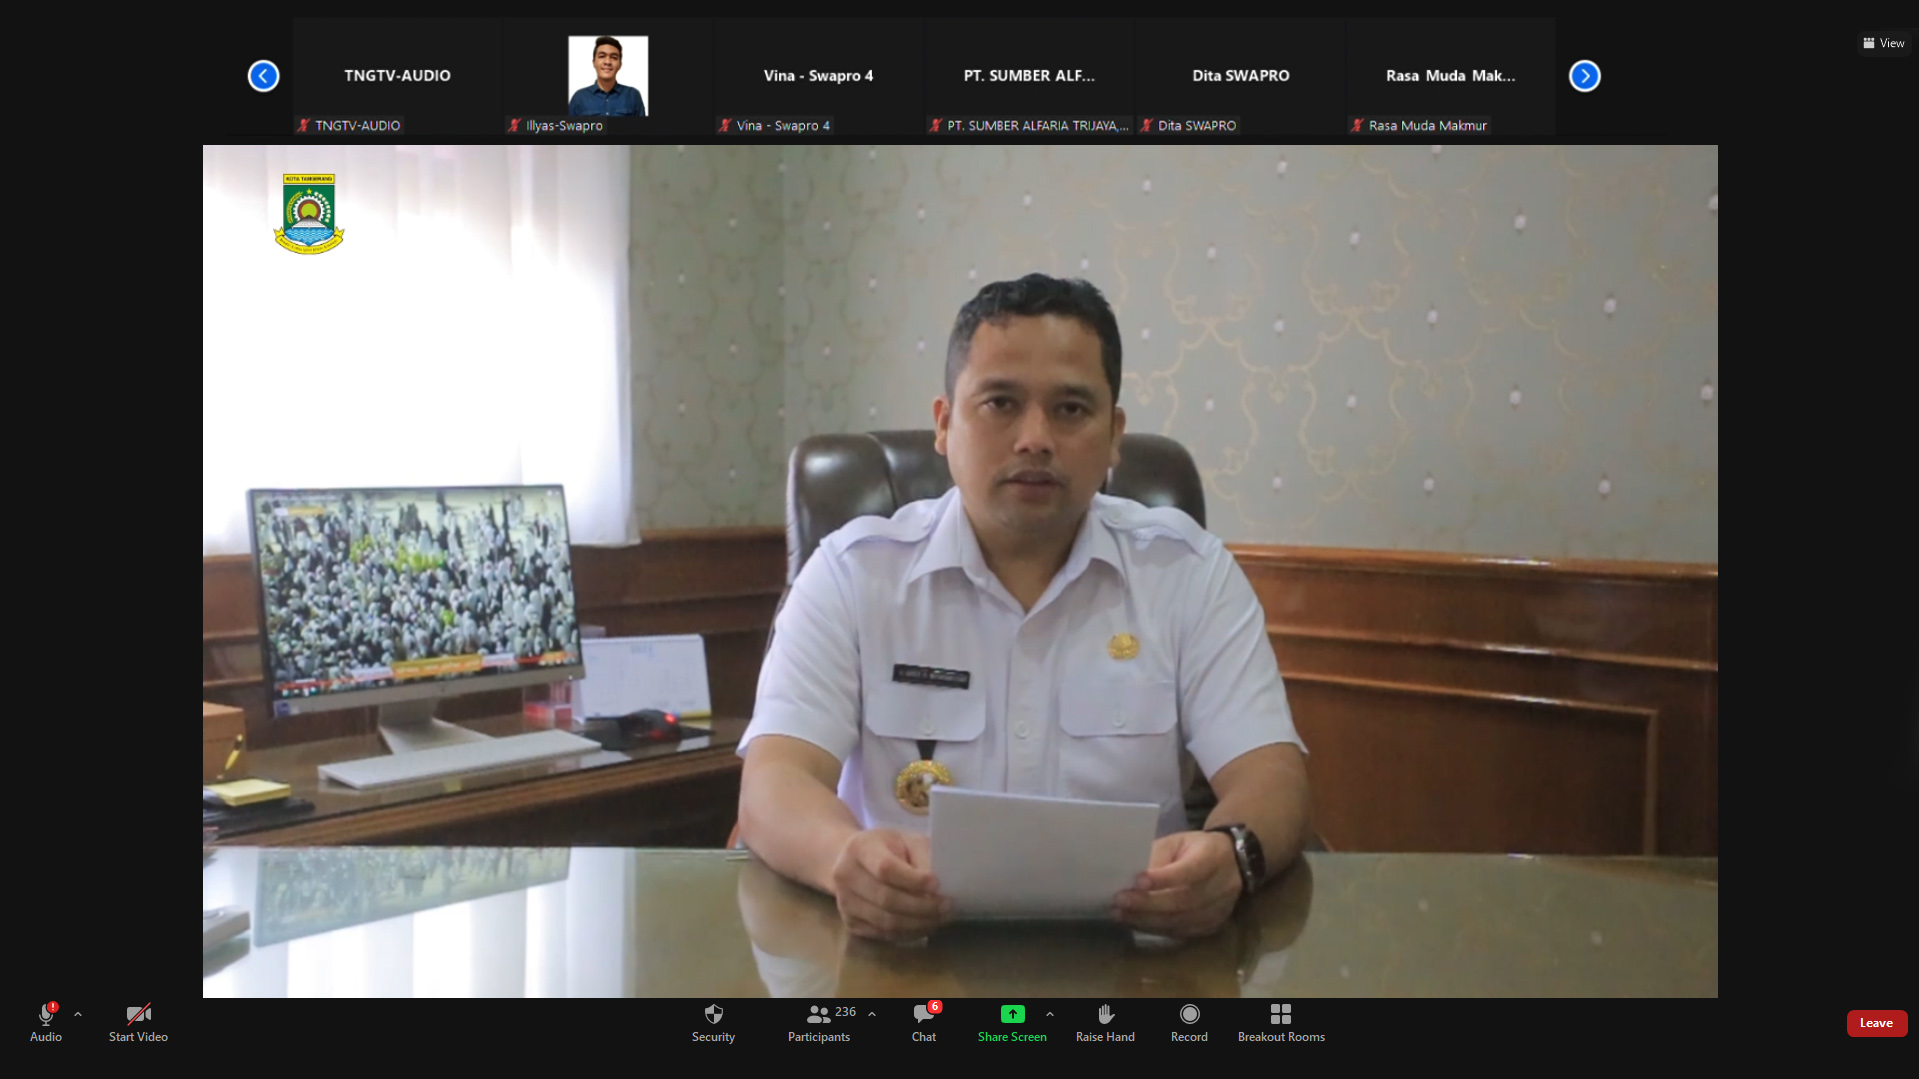Click the main speaker video
The height and width of the screenshot is (1079, 1919).
pos(960,570)
